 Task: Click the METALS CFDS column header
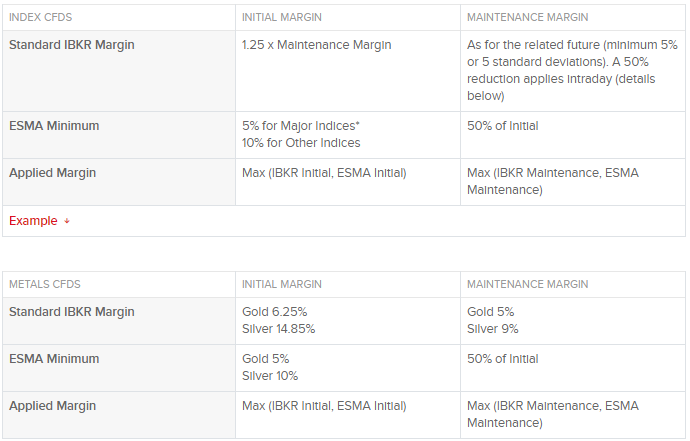click(x=45, y=284)
